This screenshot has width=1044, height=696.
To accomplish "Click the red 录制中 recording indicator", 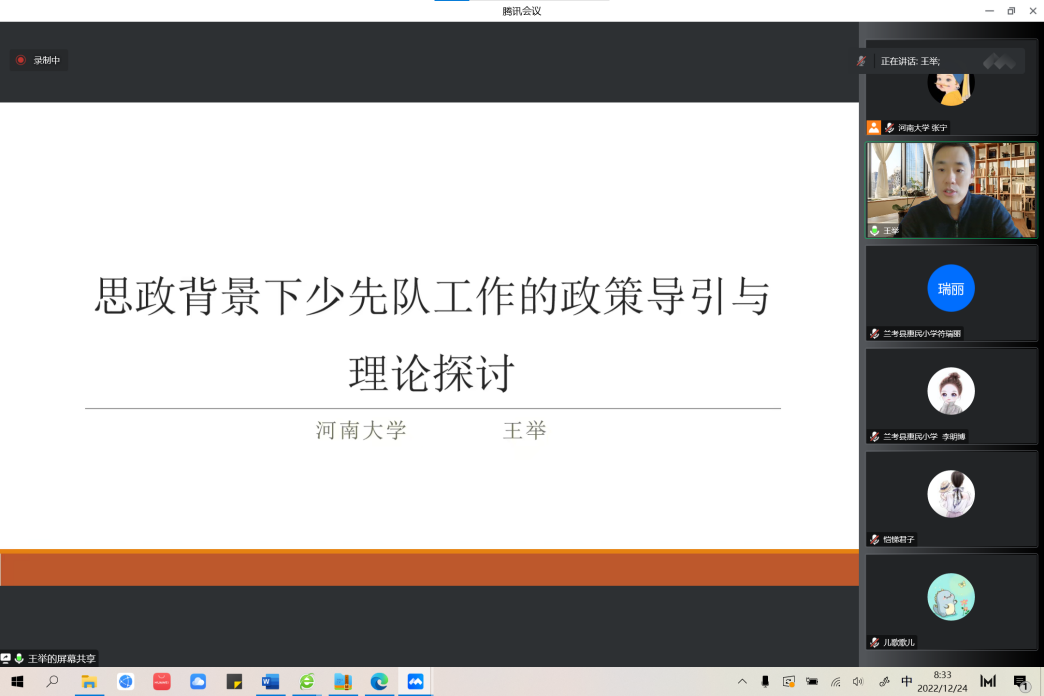I will (39, 60).
